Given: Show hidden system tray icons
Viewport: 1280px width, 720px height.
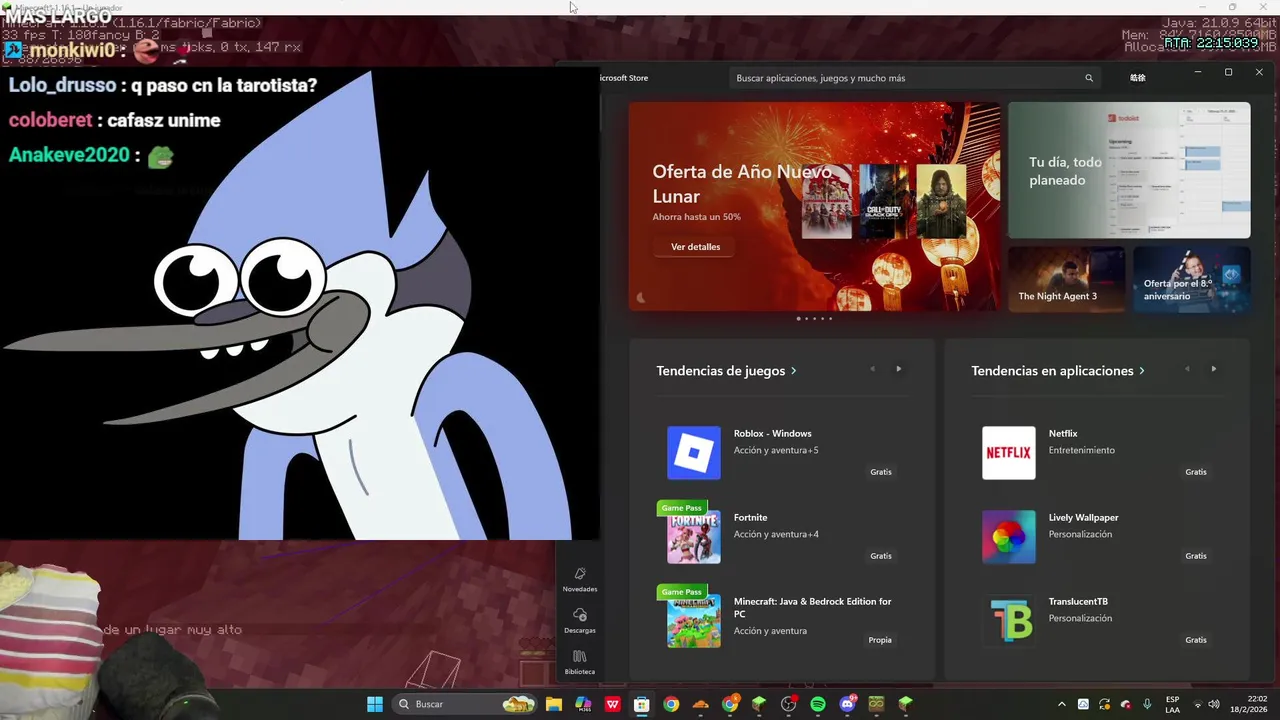Looking at the screenshot, I should coord(1061,704).
